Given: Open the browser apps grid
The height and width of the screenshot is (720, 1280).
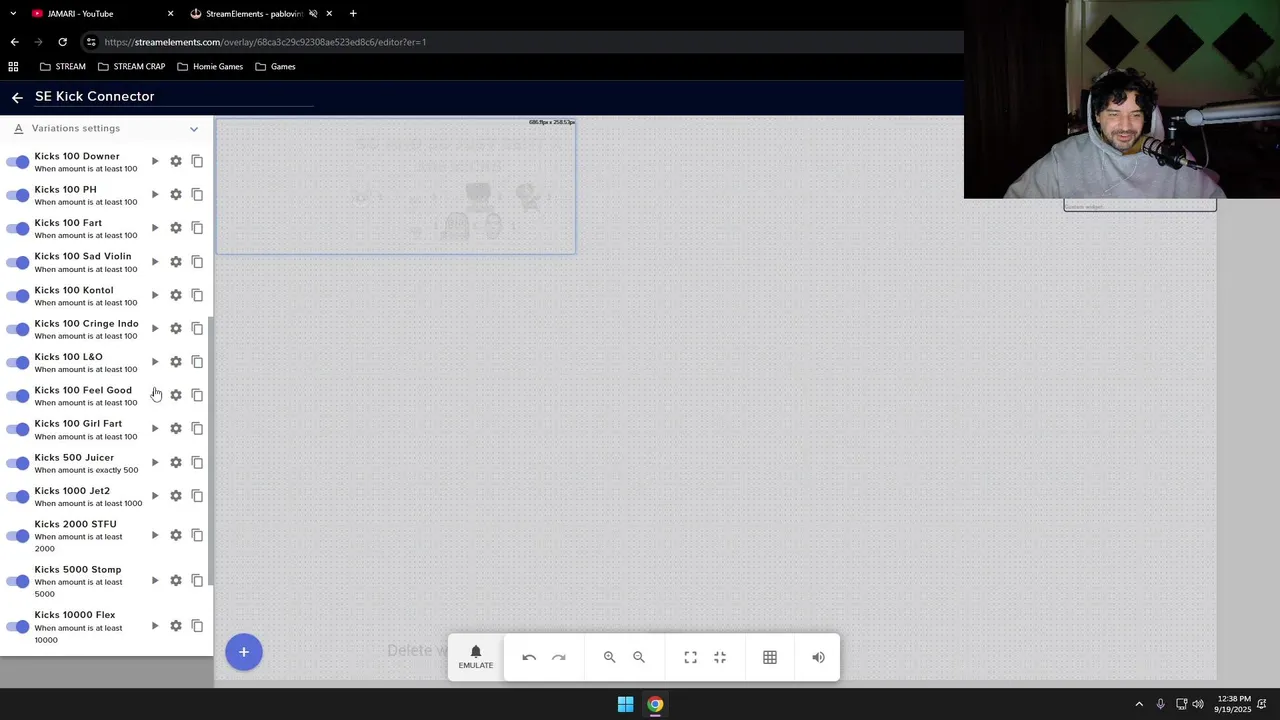Looking at the screenshot, I should [x=13, y=66].
